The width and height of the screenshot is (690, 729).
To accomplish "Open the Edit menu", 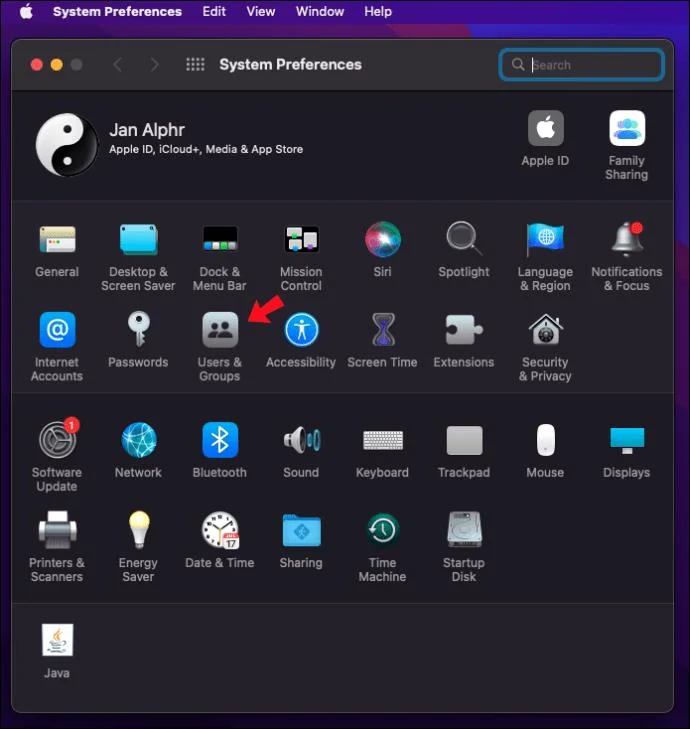I will coord(214,11).
